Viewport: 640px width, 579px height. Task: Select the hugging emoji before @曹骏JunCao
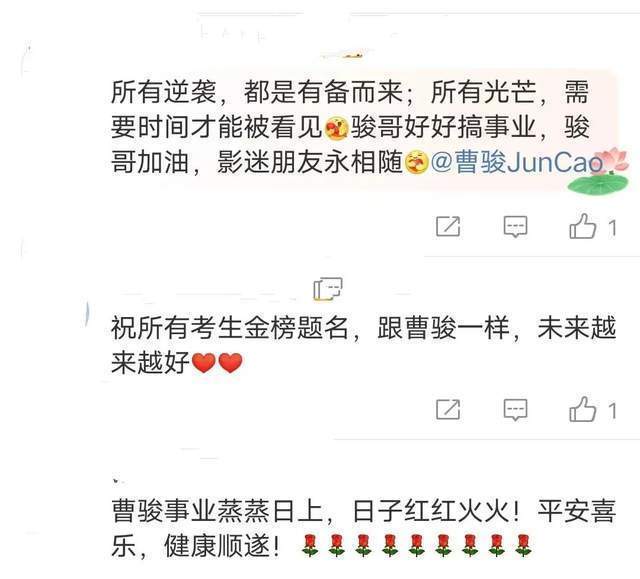pyautogui.click(x=416, y=162)
